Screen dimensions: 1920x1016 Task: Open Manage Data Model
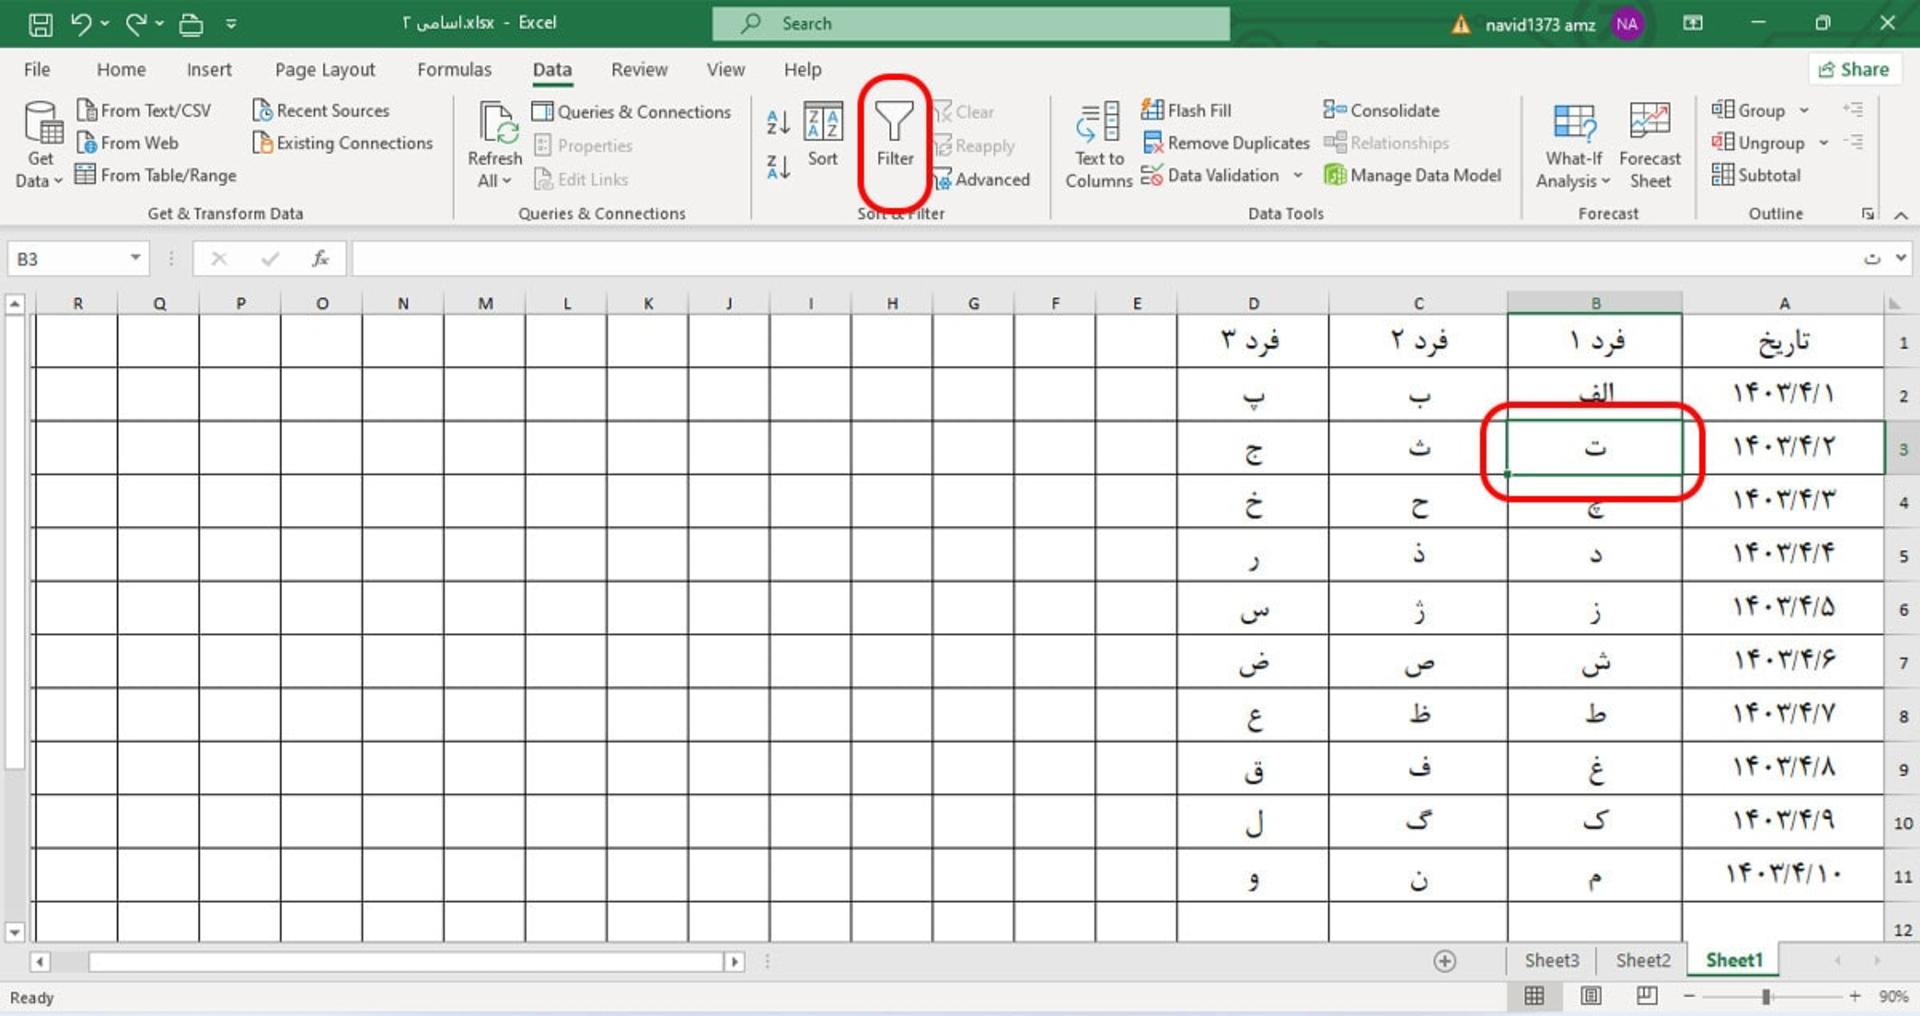[1413, 175]
